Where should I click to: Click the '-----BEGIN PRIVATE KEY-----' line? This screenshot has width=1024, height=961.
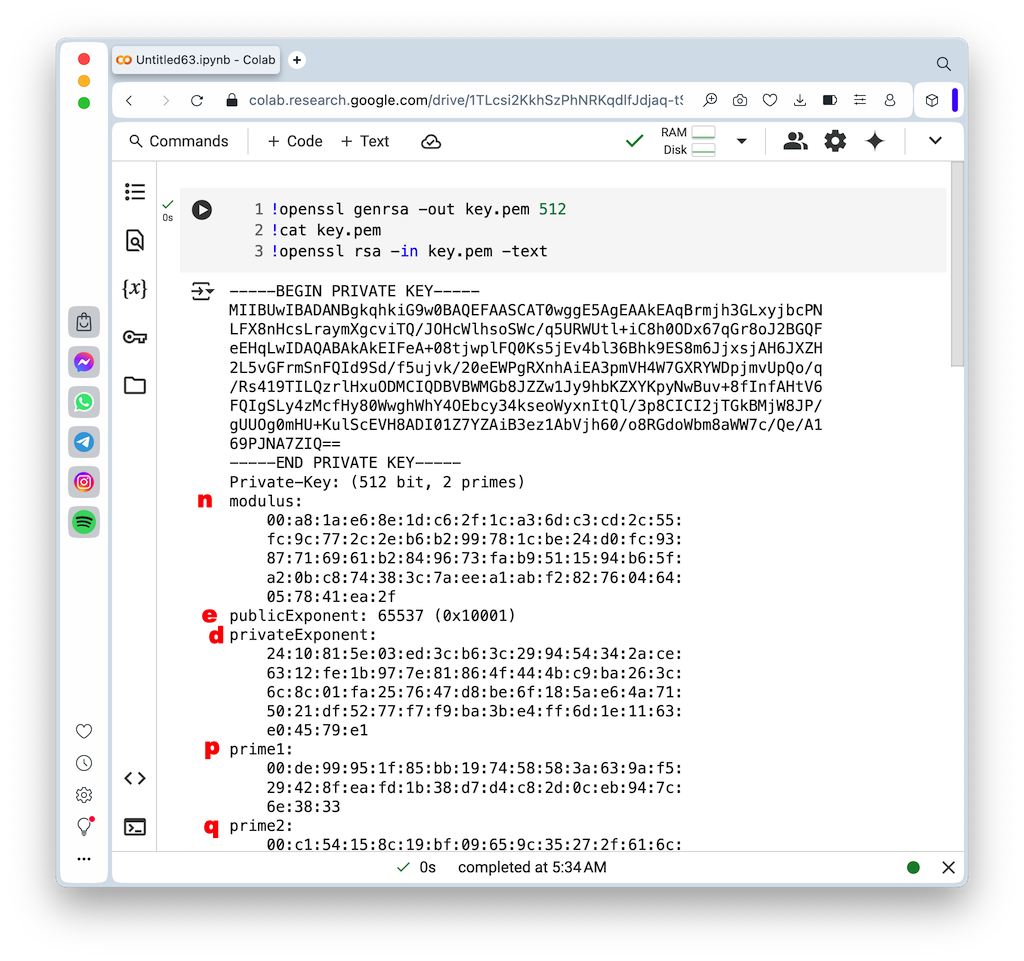355,291
